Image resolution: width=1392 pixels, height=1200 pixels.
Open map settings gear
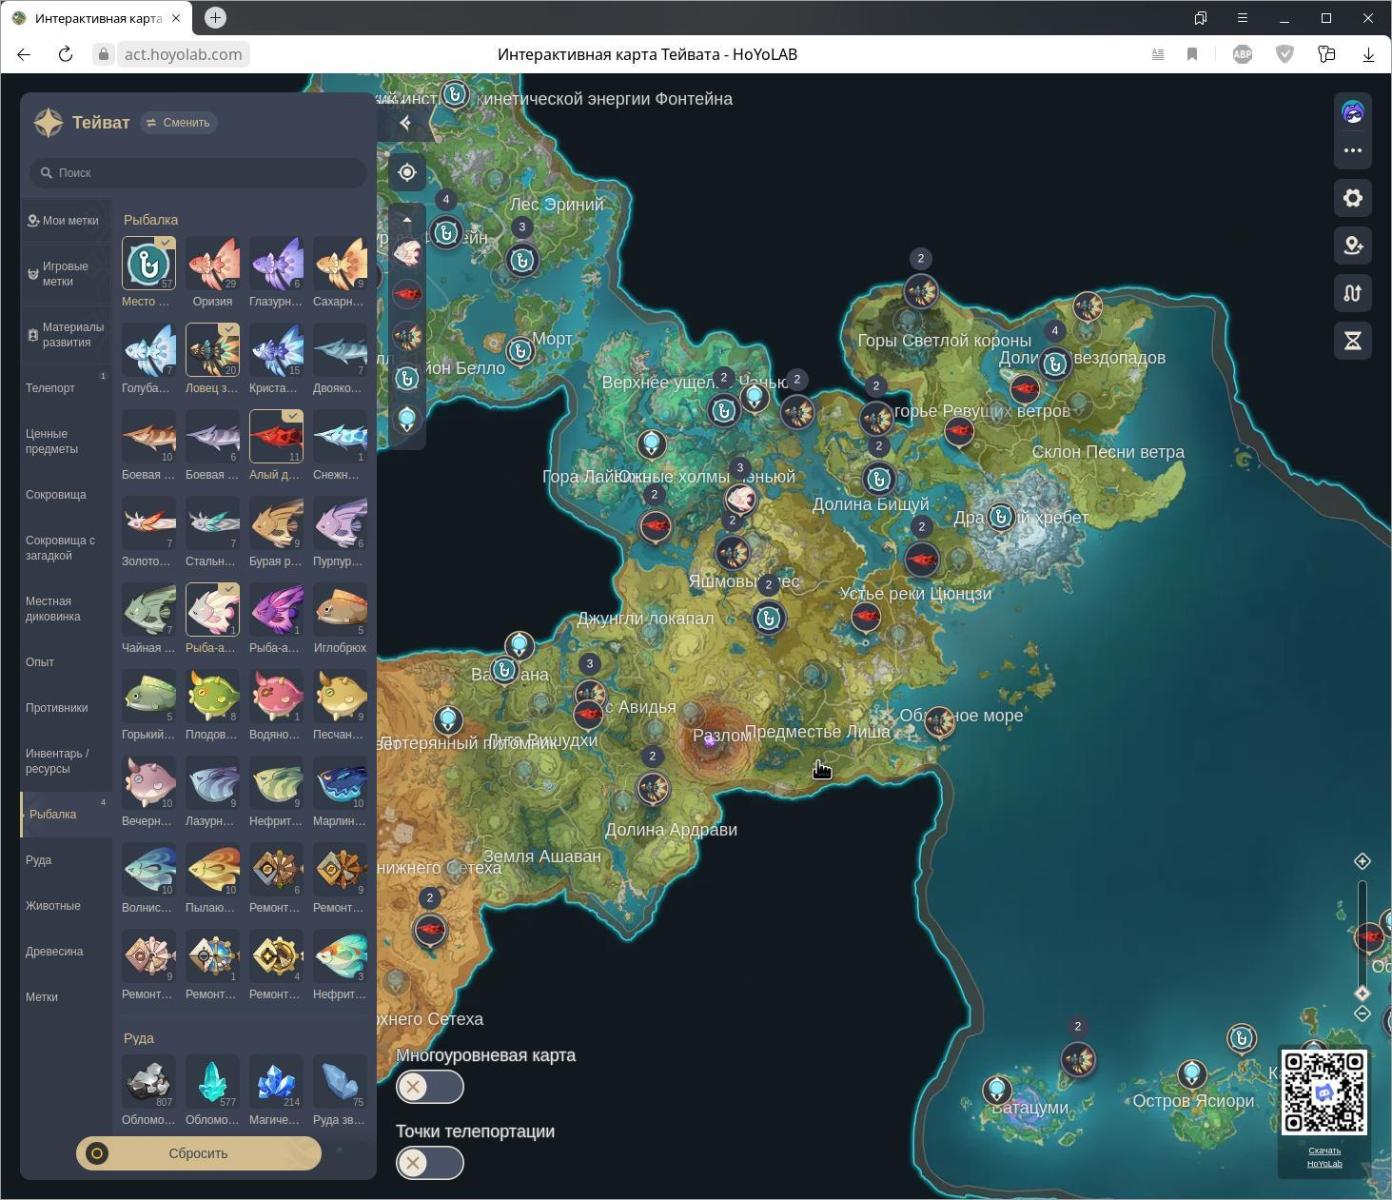coord(1353,198)
